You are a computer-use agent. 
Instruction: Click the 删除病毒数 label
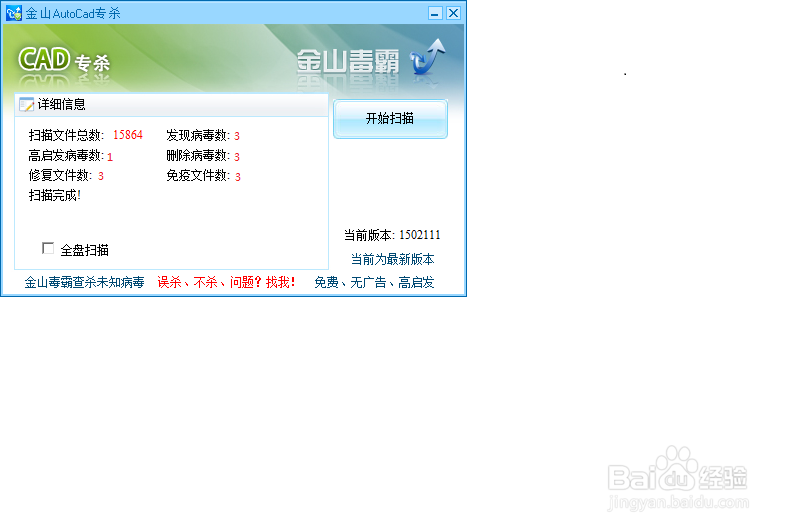tap(198, 156)
